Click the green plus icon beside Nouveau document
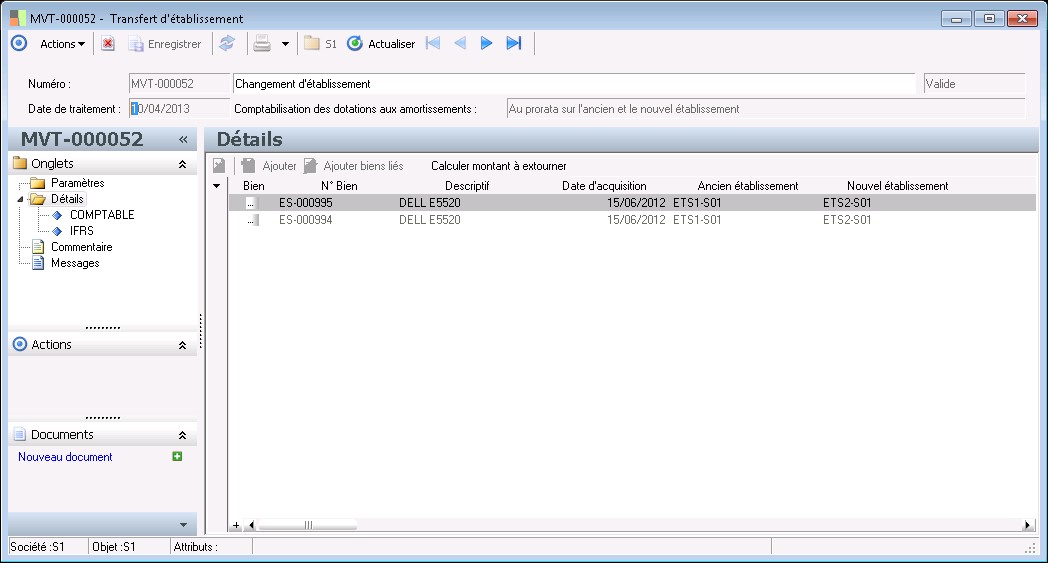This screenshot has width=1048, height=563. pos(177,457)
